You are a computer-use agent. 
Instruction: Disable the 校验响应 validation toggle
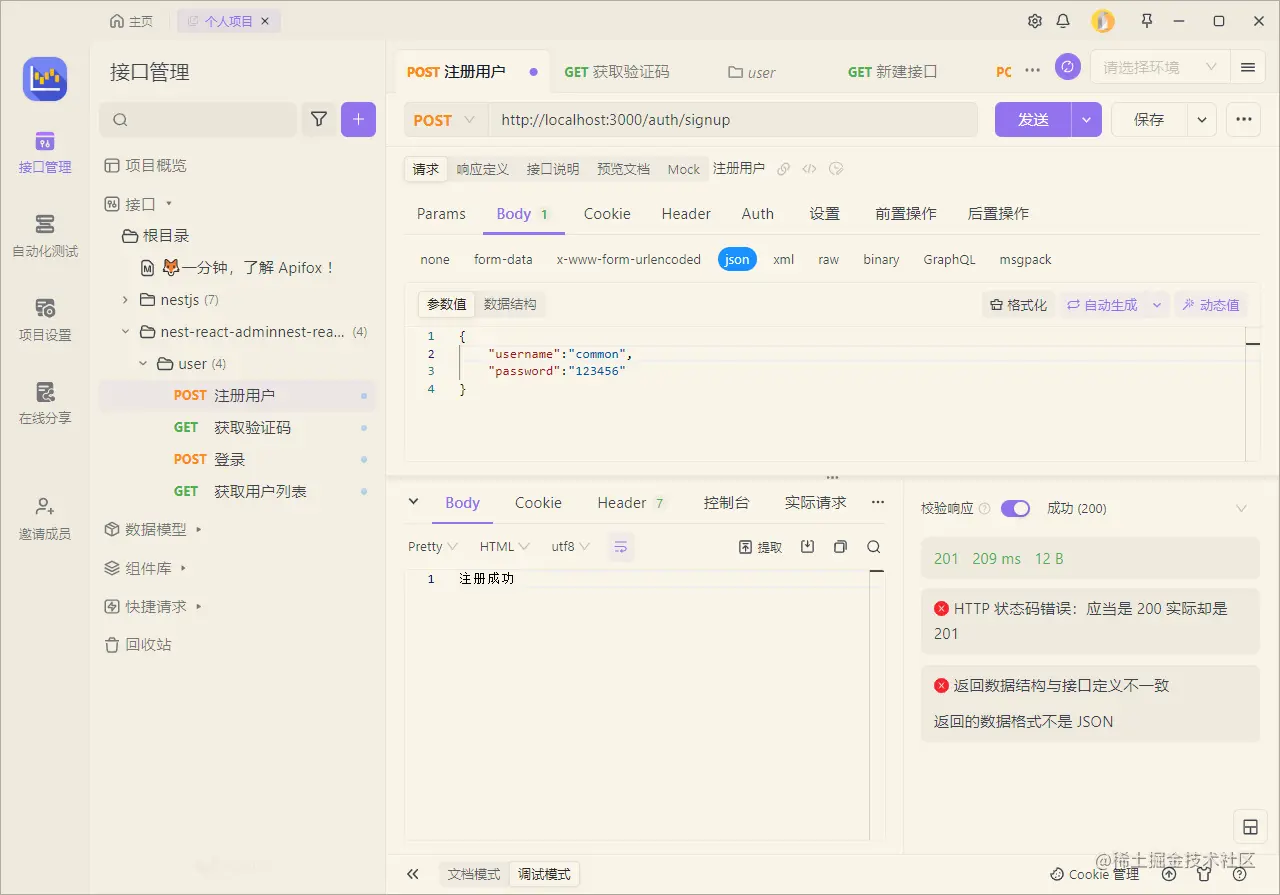[1015, 508]
